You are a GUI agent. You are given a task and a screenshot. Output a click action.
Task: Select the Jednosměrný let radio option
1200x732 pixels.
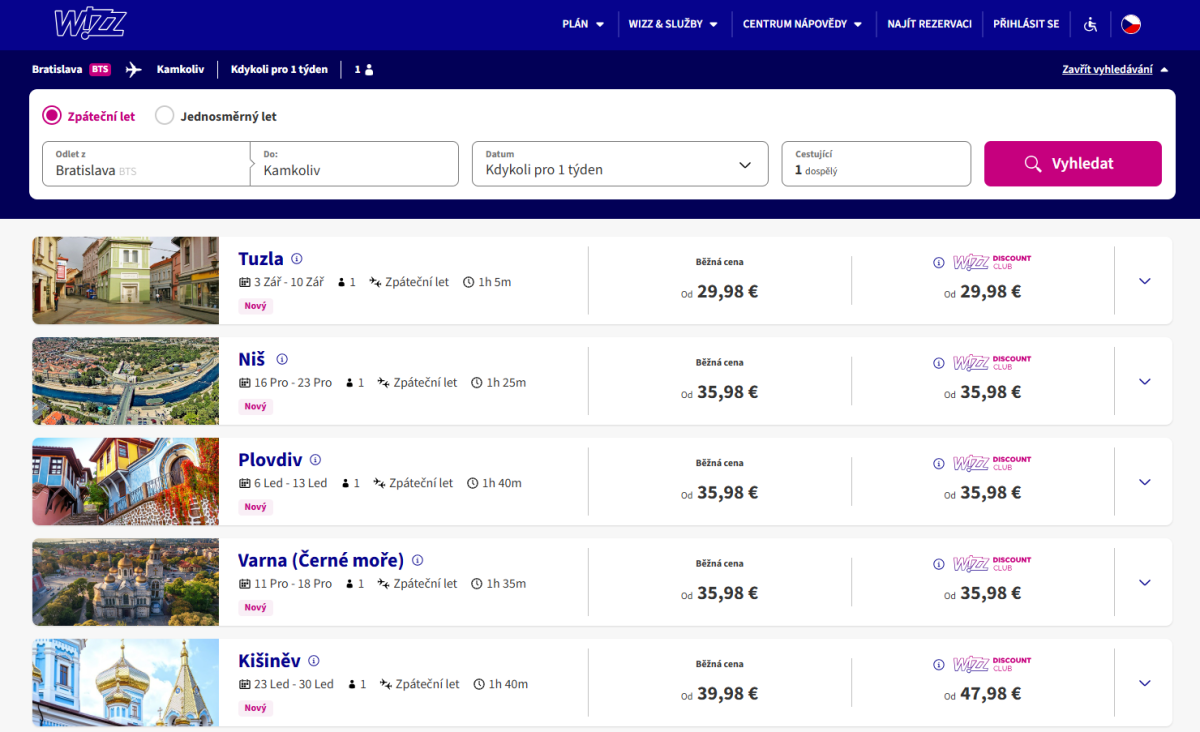pos(165,116)
